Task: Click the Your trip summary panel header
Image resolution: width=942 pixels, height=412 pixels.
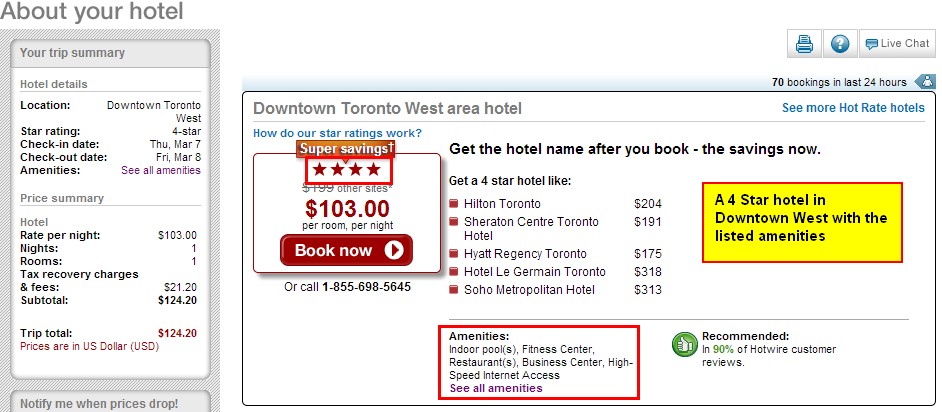Action: pyautogui.click(x=111, y=53)
